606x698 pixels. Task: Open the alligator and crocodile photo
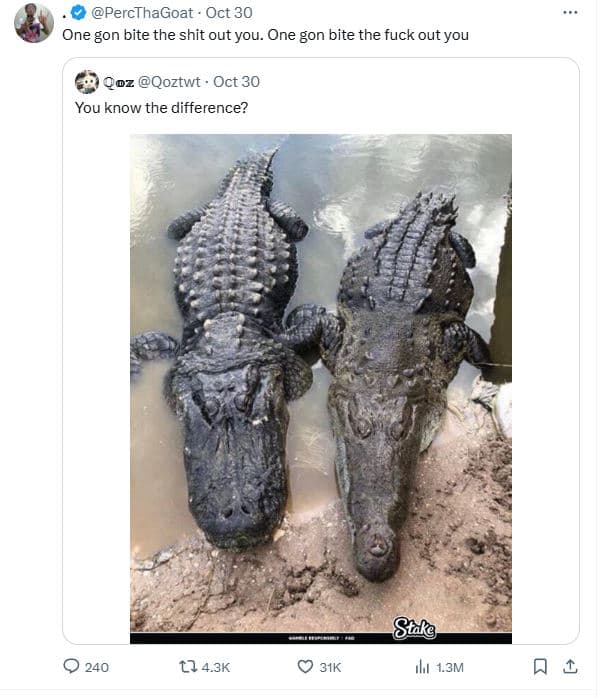pos(320,380)
